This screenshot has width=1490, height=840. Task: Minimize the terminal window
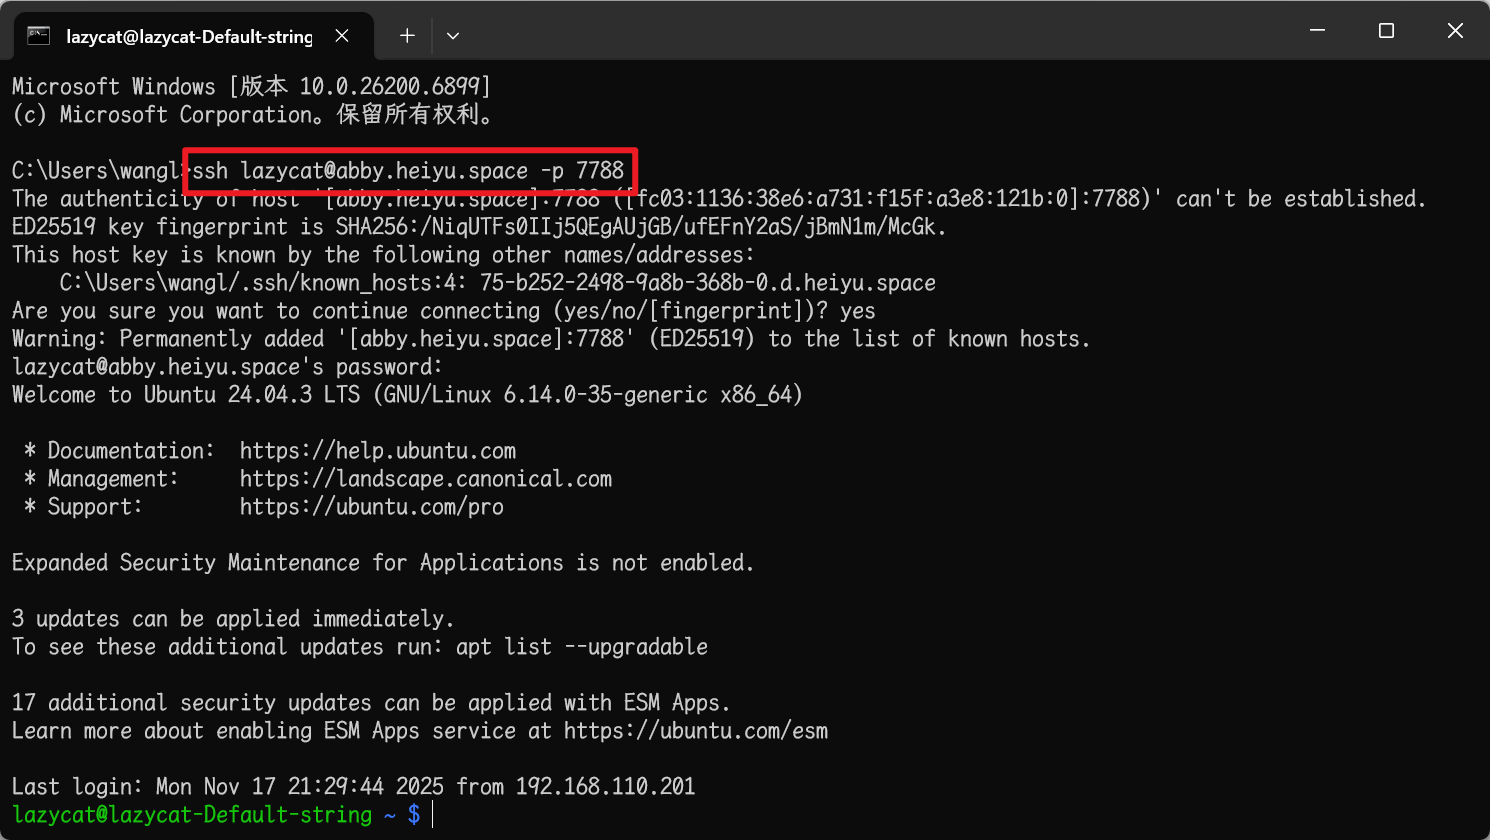click(x=1318, y=30)
